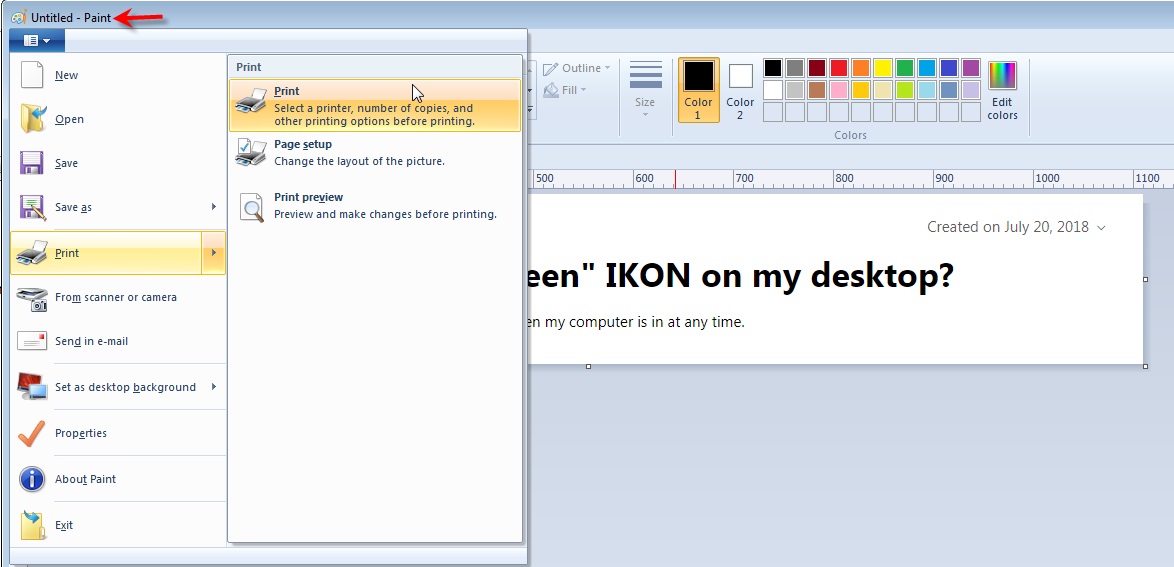Click the scanner and camera icon

pos(32,298)
